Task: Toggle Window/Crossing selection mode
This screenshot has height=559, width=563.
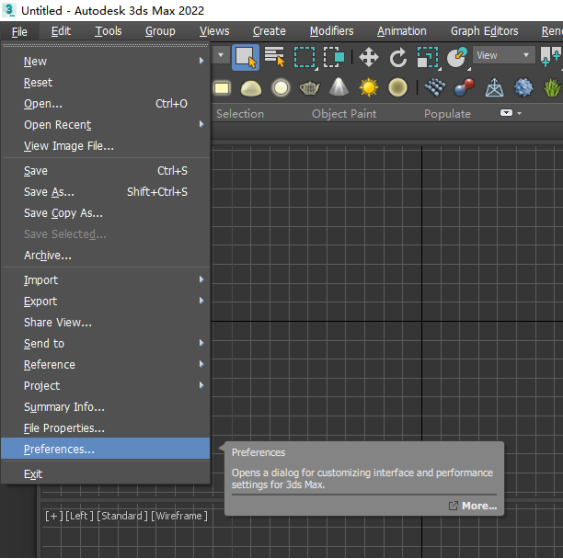Action: click(334, 57)
